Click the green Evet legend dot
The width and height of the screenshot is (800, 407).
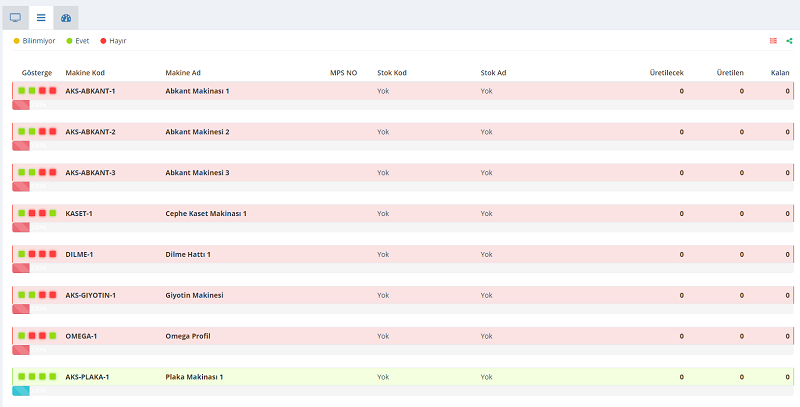69,41
